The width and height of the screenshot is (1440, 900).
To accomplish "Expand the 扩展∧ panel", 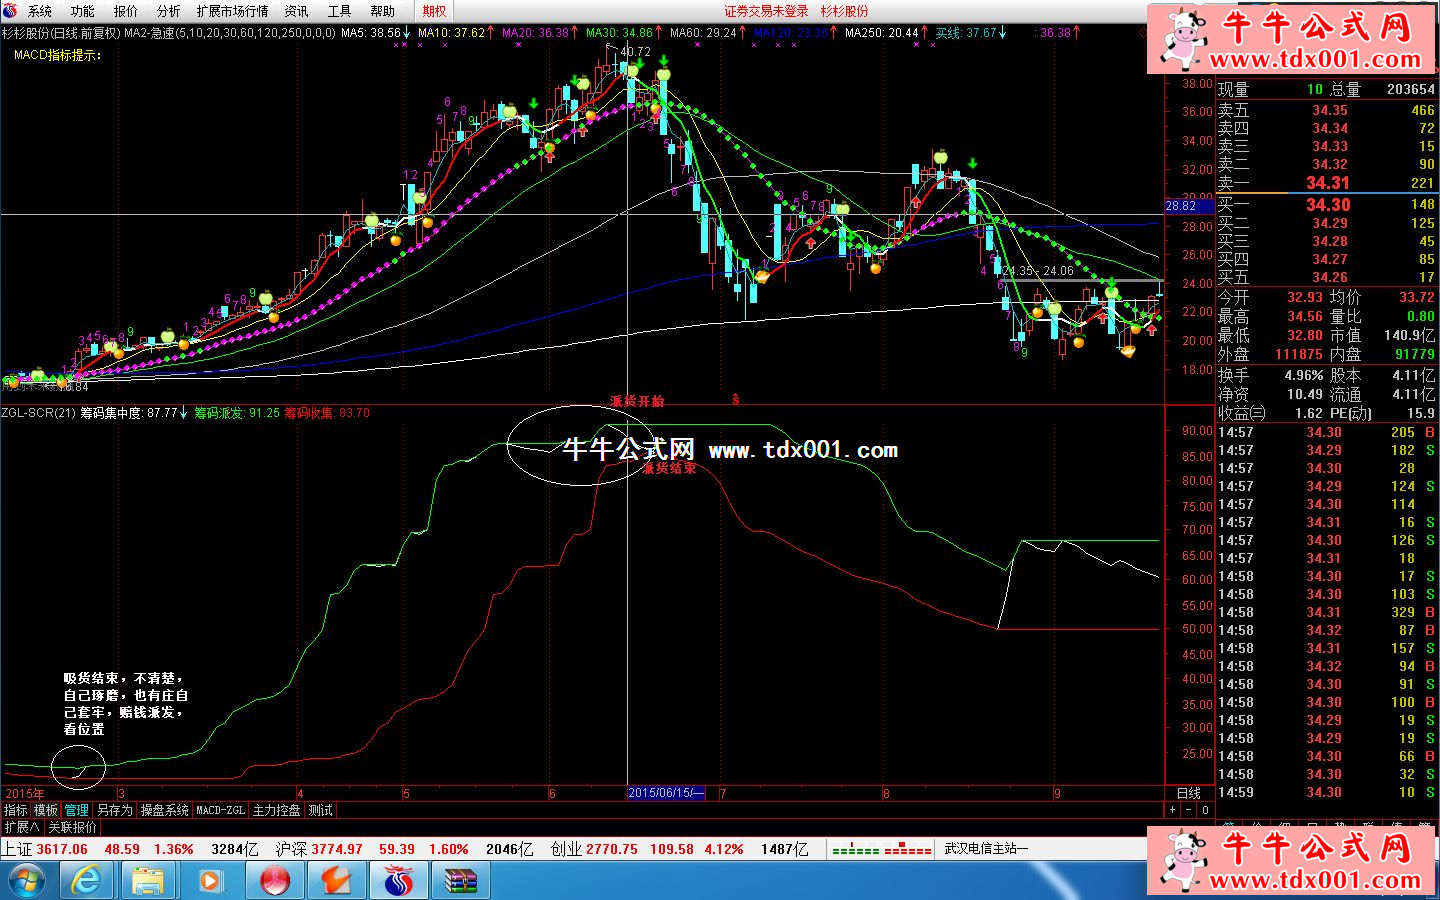I will click(22, 827).
